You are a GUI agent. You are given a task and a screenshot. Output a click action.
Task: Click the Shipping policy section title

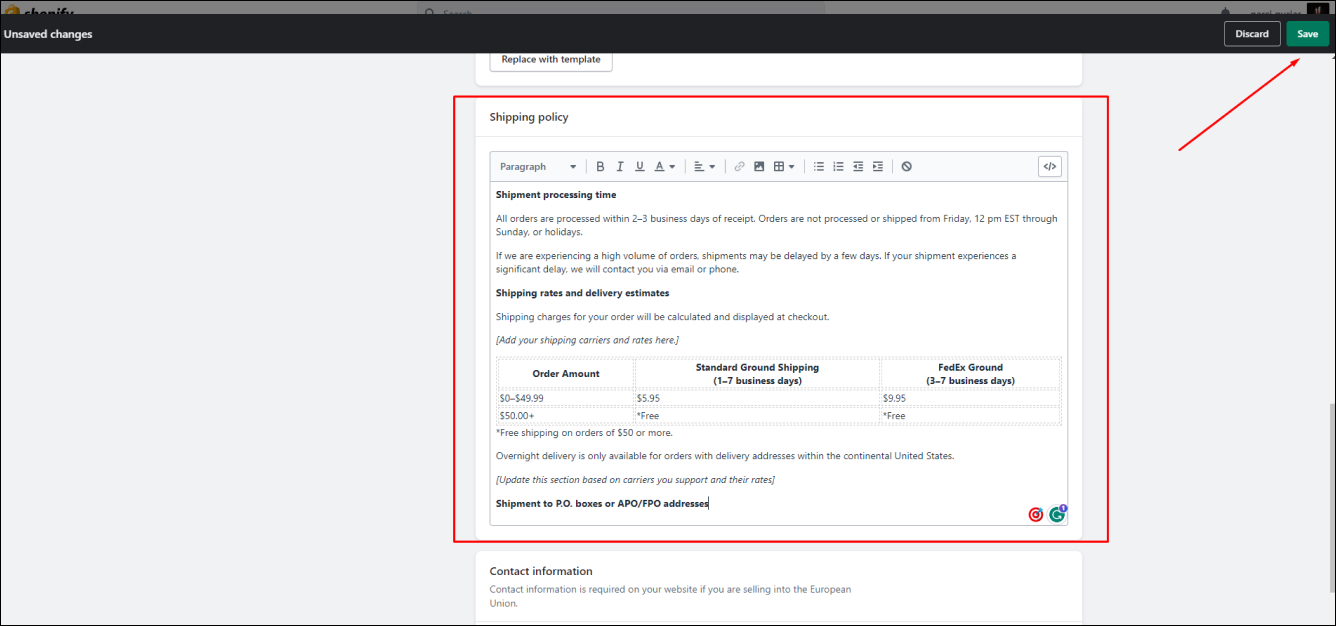529,117
